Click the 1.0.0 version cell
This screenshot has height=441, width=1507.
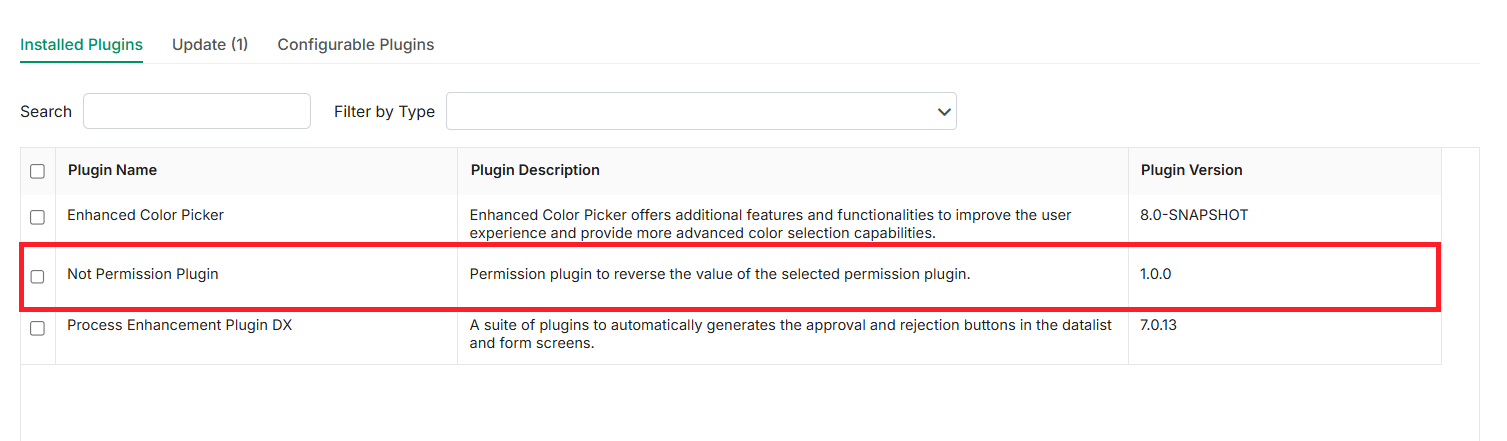click(x=1155, y=274)
